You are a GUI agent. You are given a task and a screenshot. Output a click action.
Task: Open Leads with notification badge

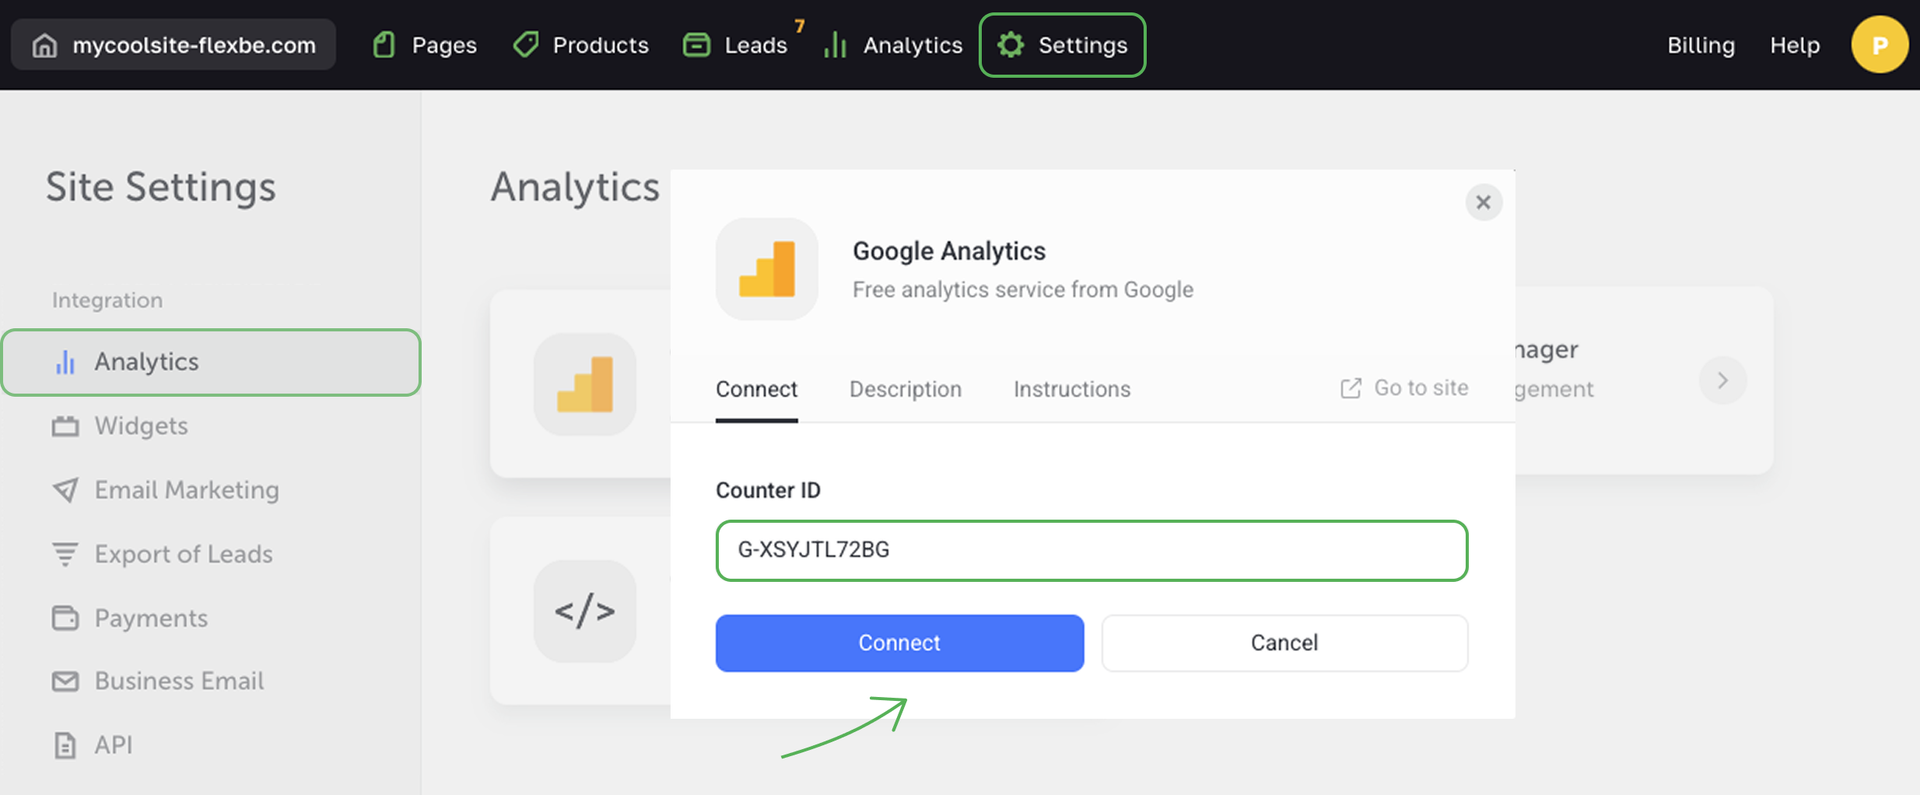pos(737,45)
